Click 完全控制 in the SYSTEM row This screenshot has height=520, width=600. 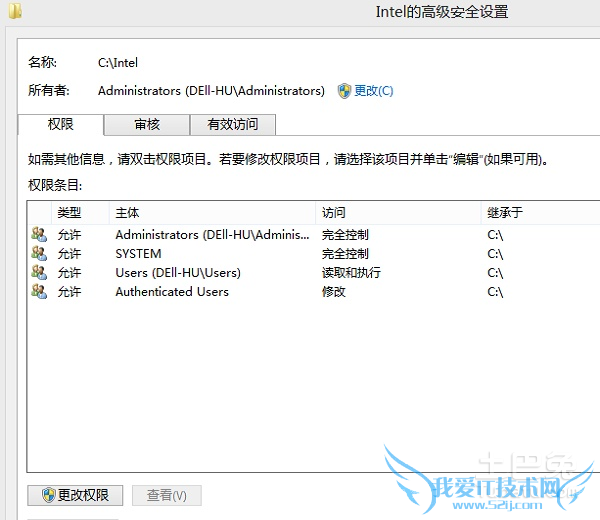[345, 254]
